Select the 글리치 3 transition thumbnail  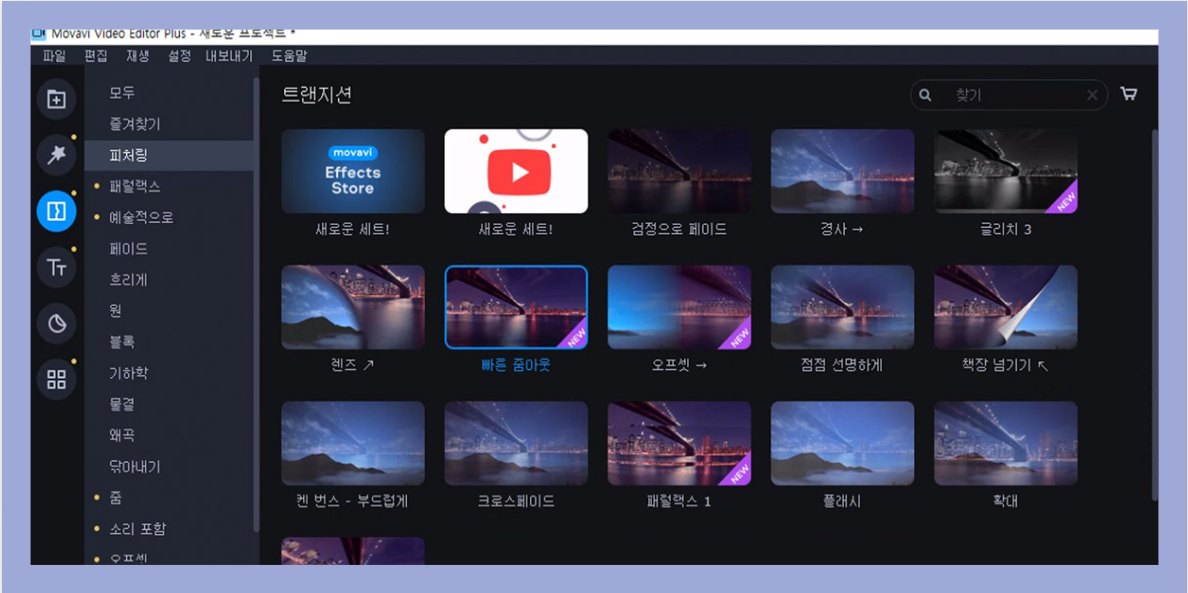point(1005,171)
